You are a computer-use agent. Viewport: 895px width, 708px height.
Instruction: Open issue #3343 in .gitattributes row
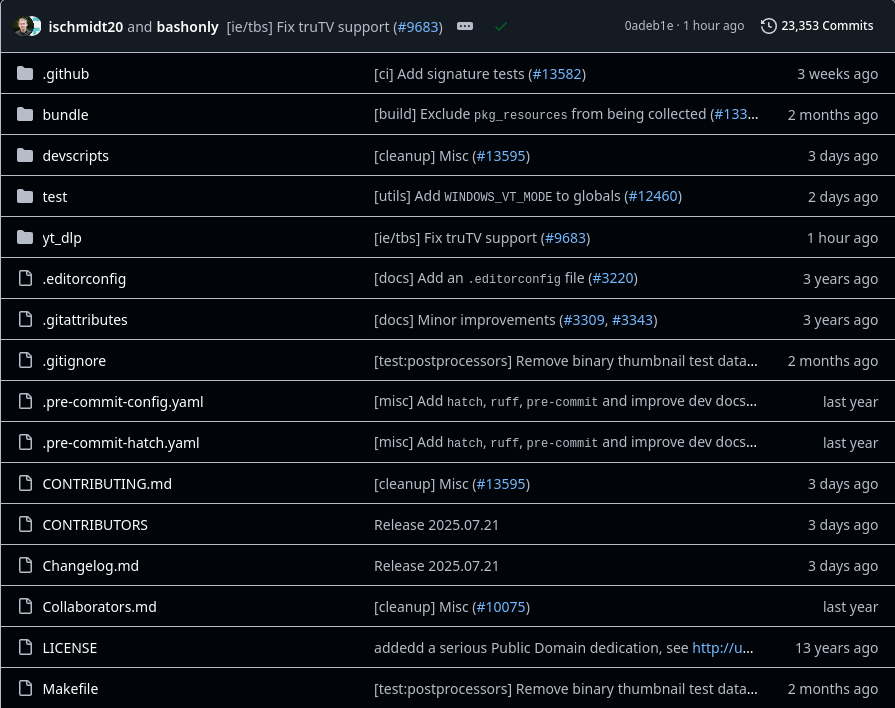tap(632, 320)
